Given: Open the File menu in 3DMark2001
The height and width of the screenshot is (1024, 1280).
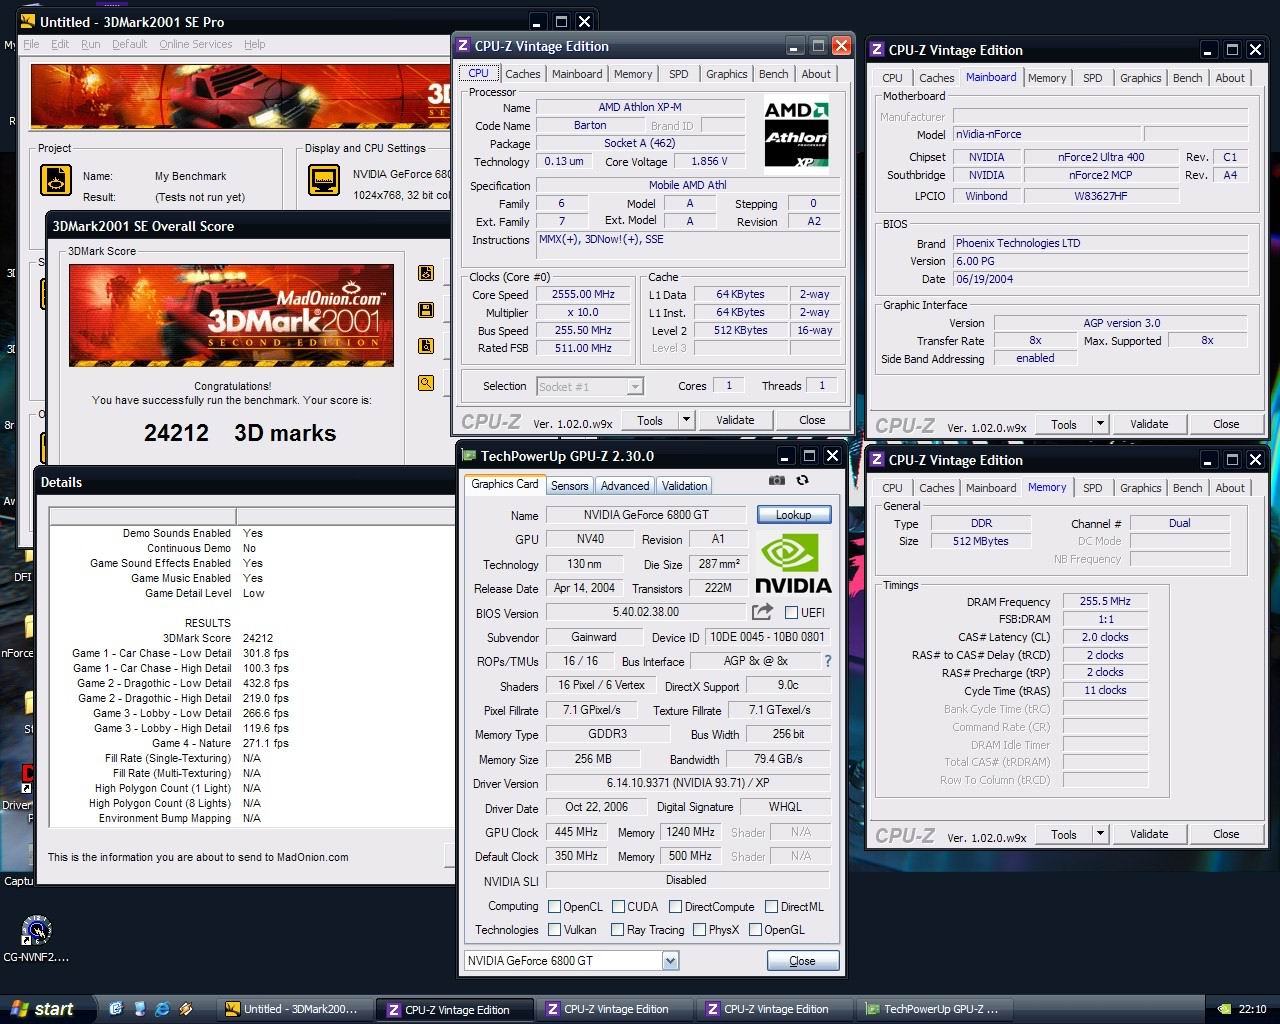Looking at the screenshot, I should (x=31, y=44).
